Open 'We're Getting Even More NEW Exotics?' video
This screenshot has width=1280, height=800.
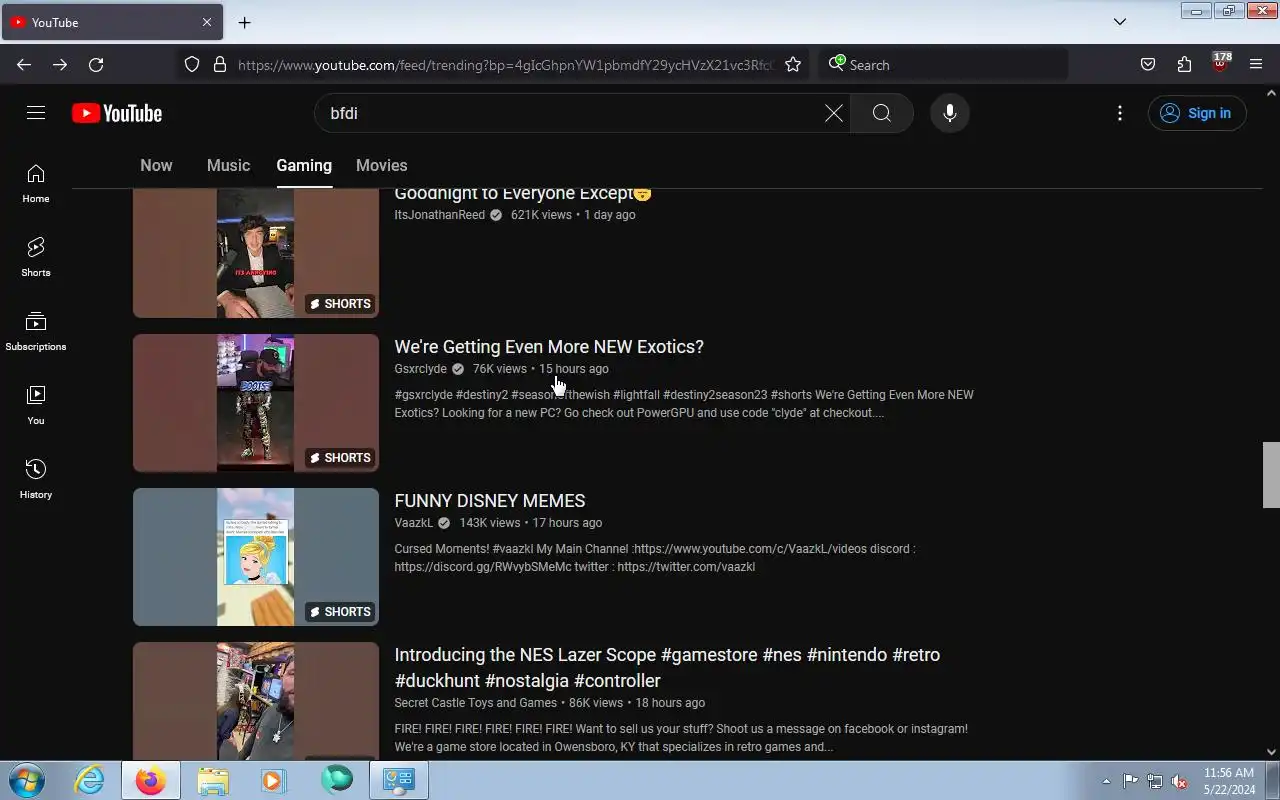(549, 347)
